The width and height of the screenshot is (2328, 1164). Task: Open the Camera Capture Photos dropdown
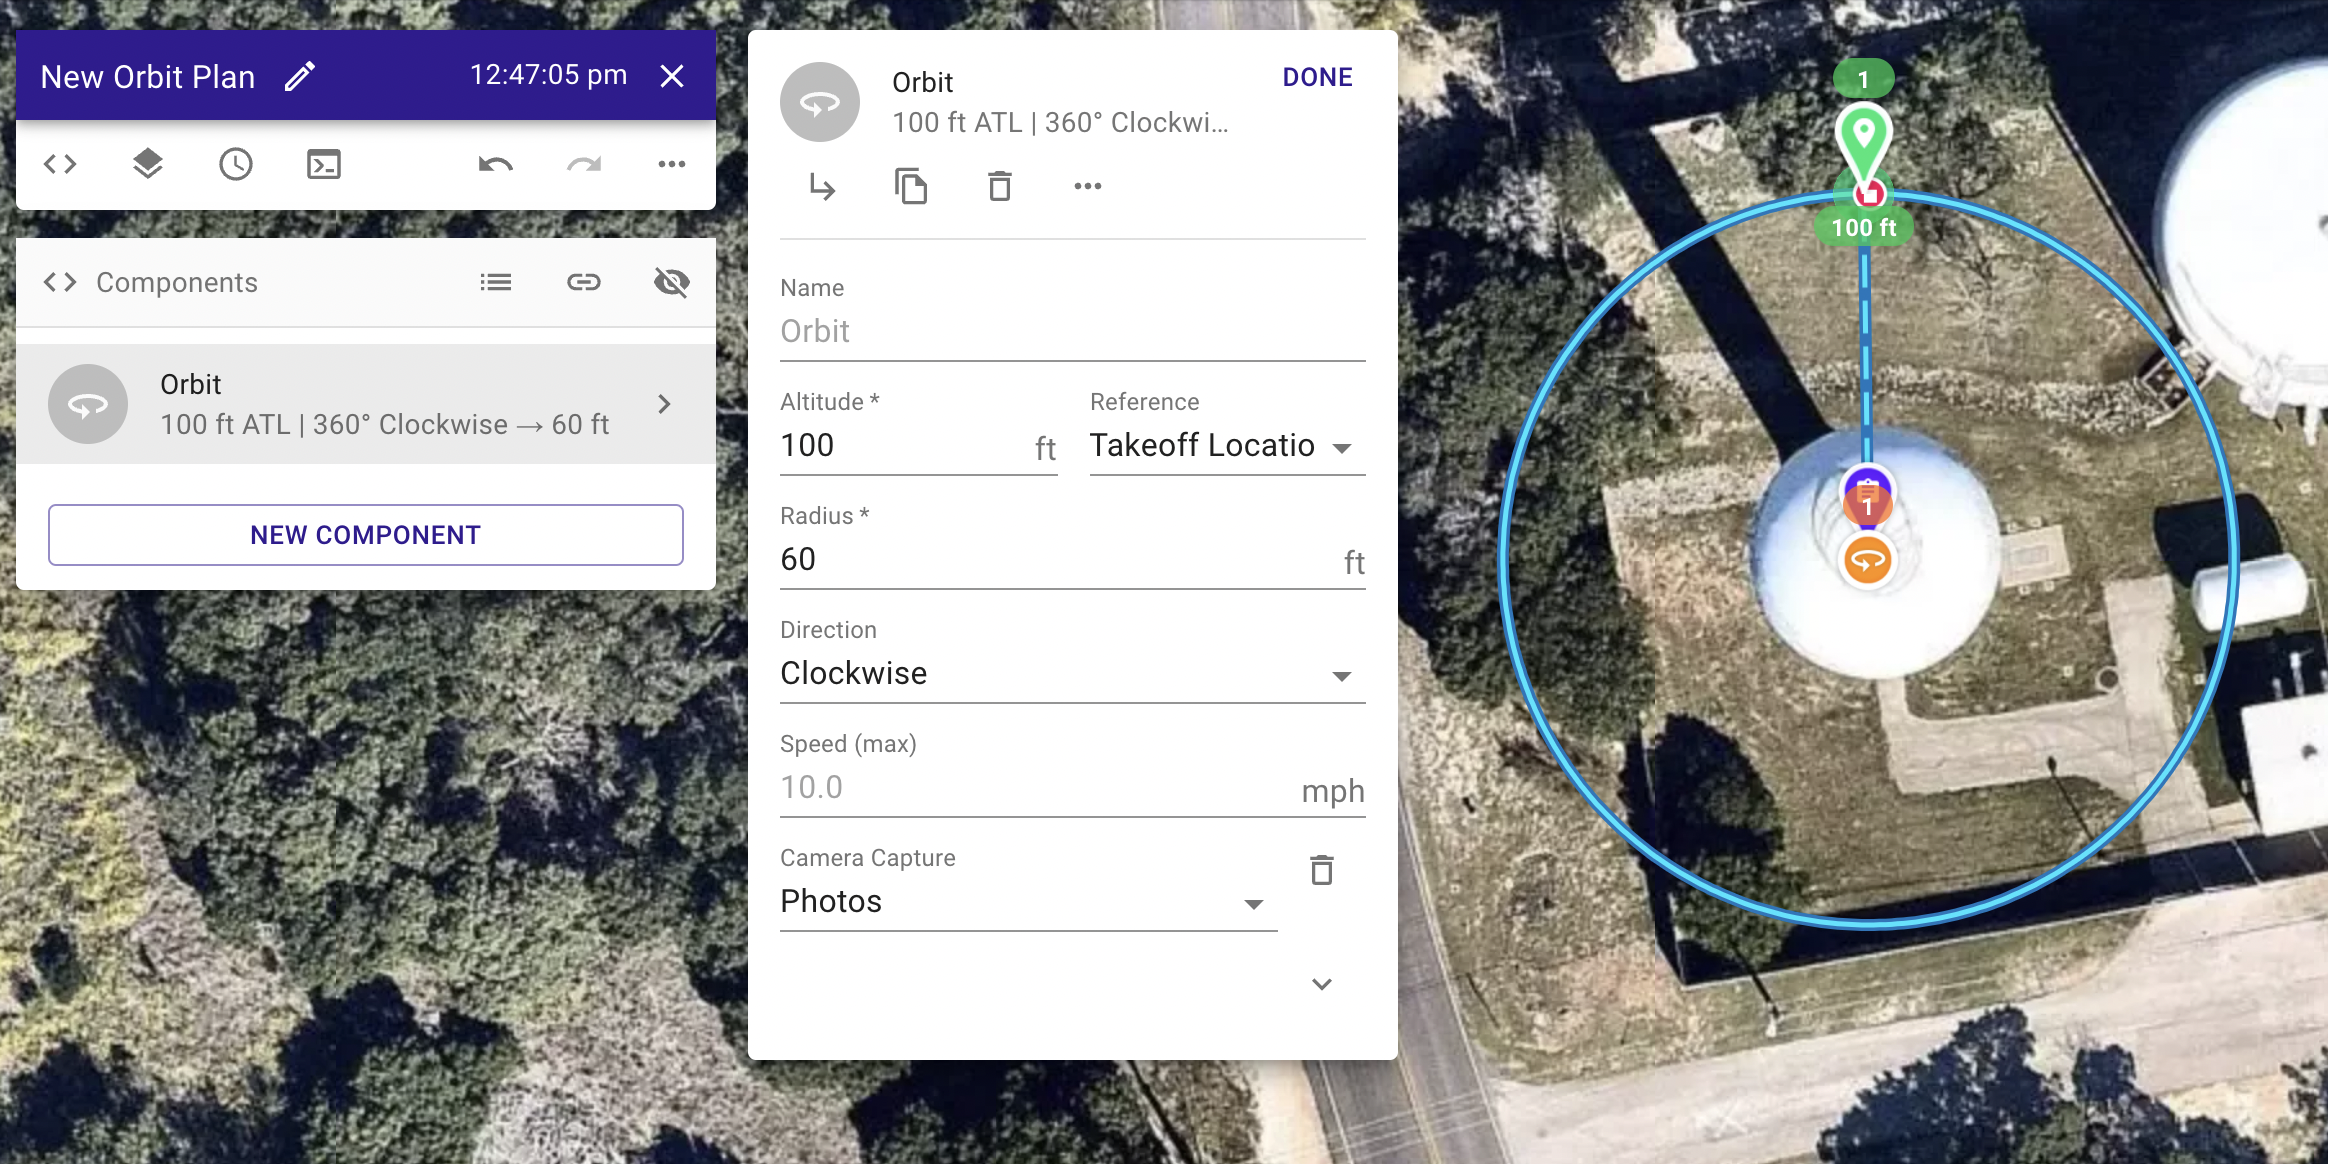click(x=1029, y=902)
